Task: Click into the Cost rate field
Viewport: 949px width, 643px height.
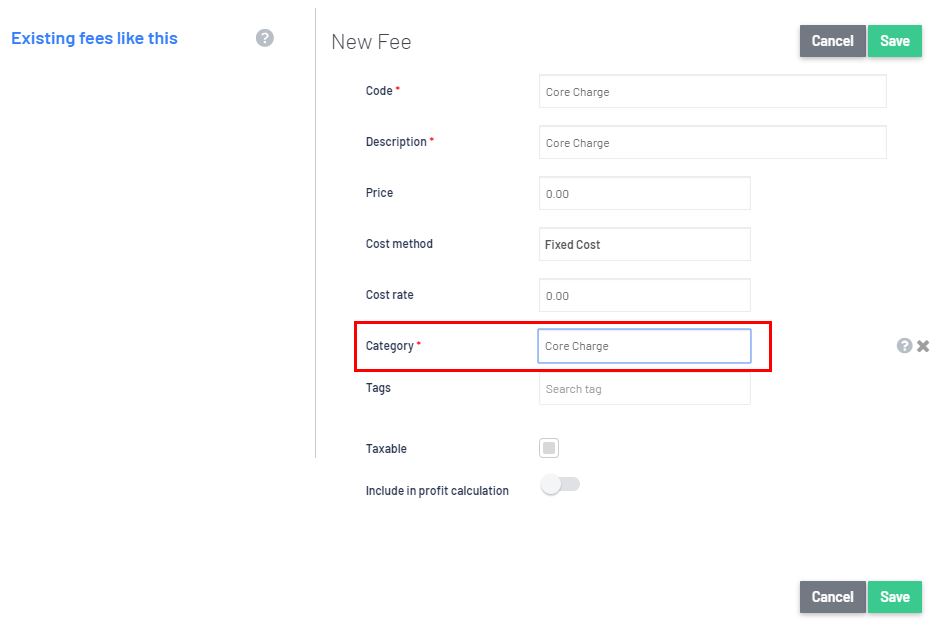Action: [x=645, y=295]
